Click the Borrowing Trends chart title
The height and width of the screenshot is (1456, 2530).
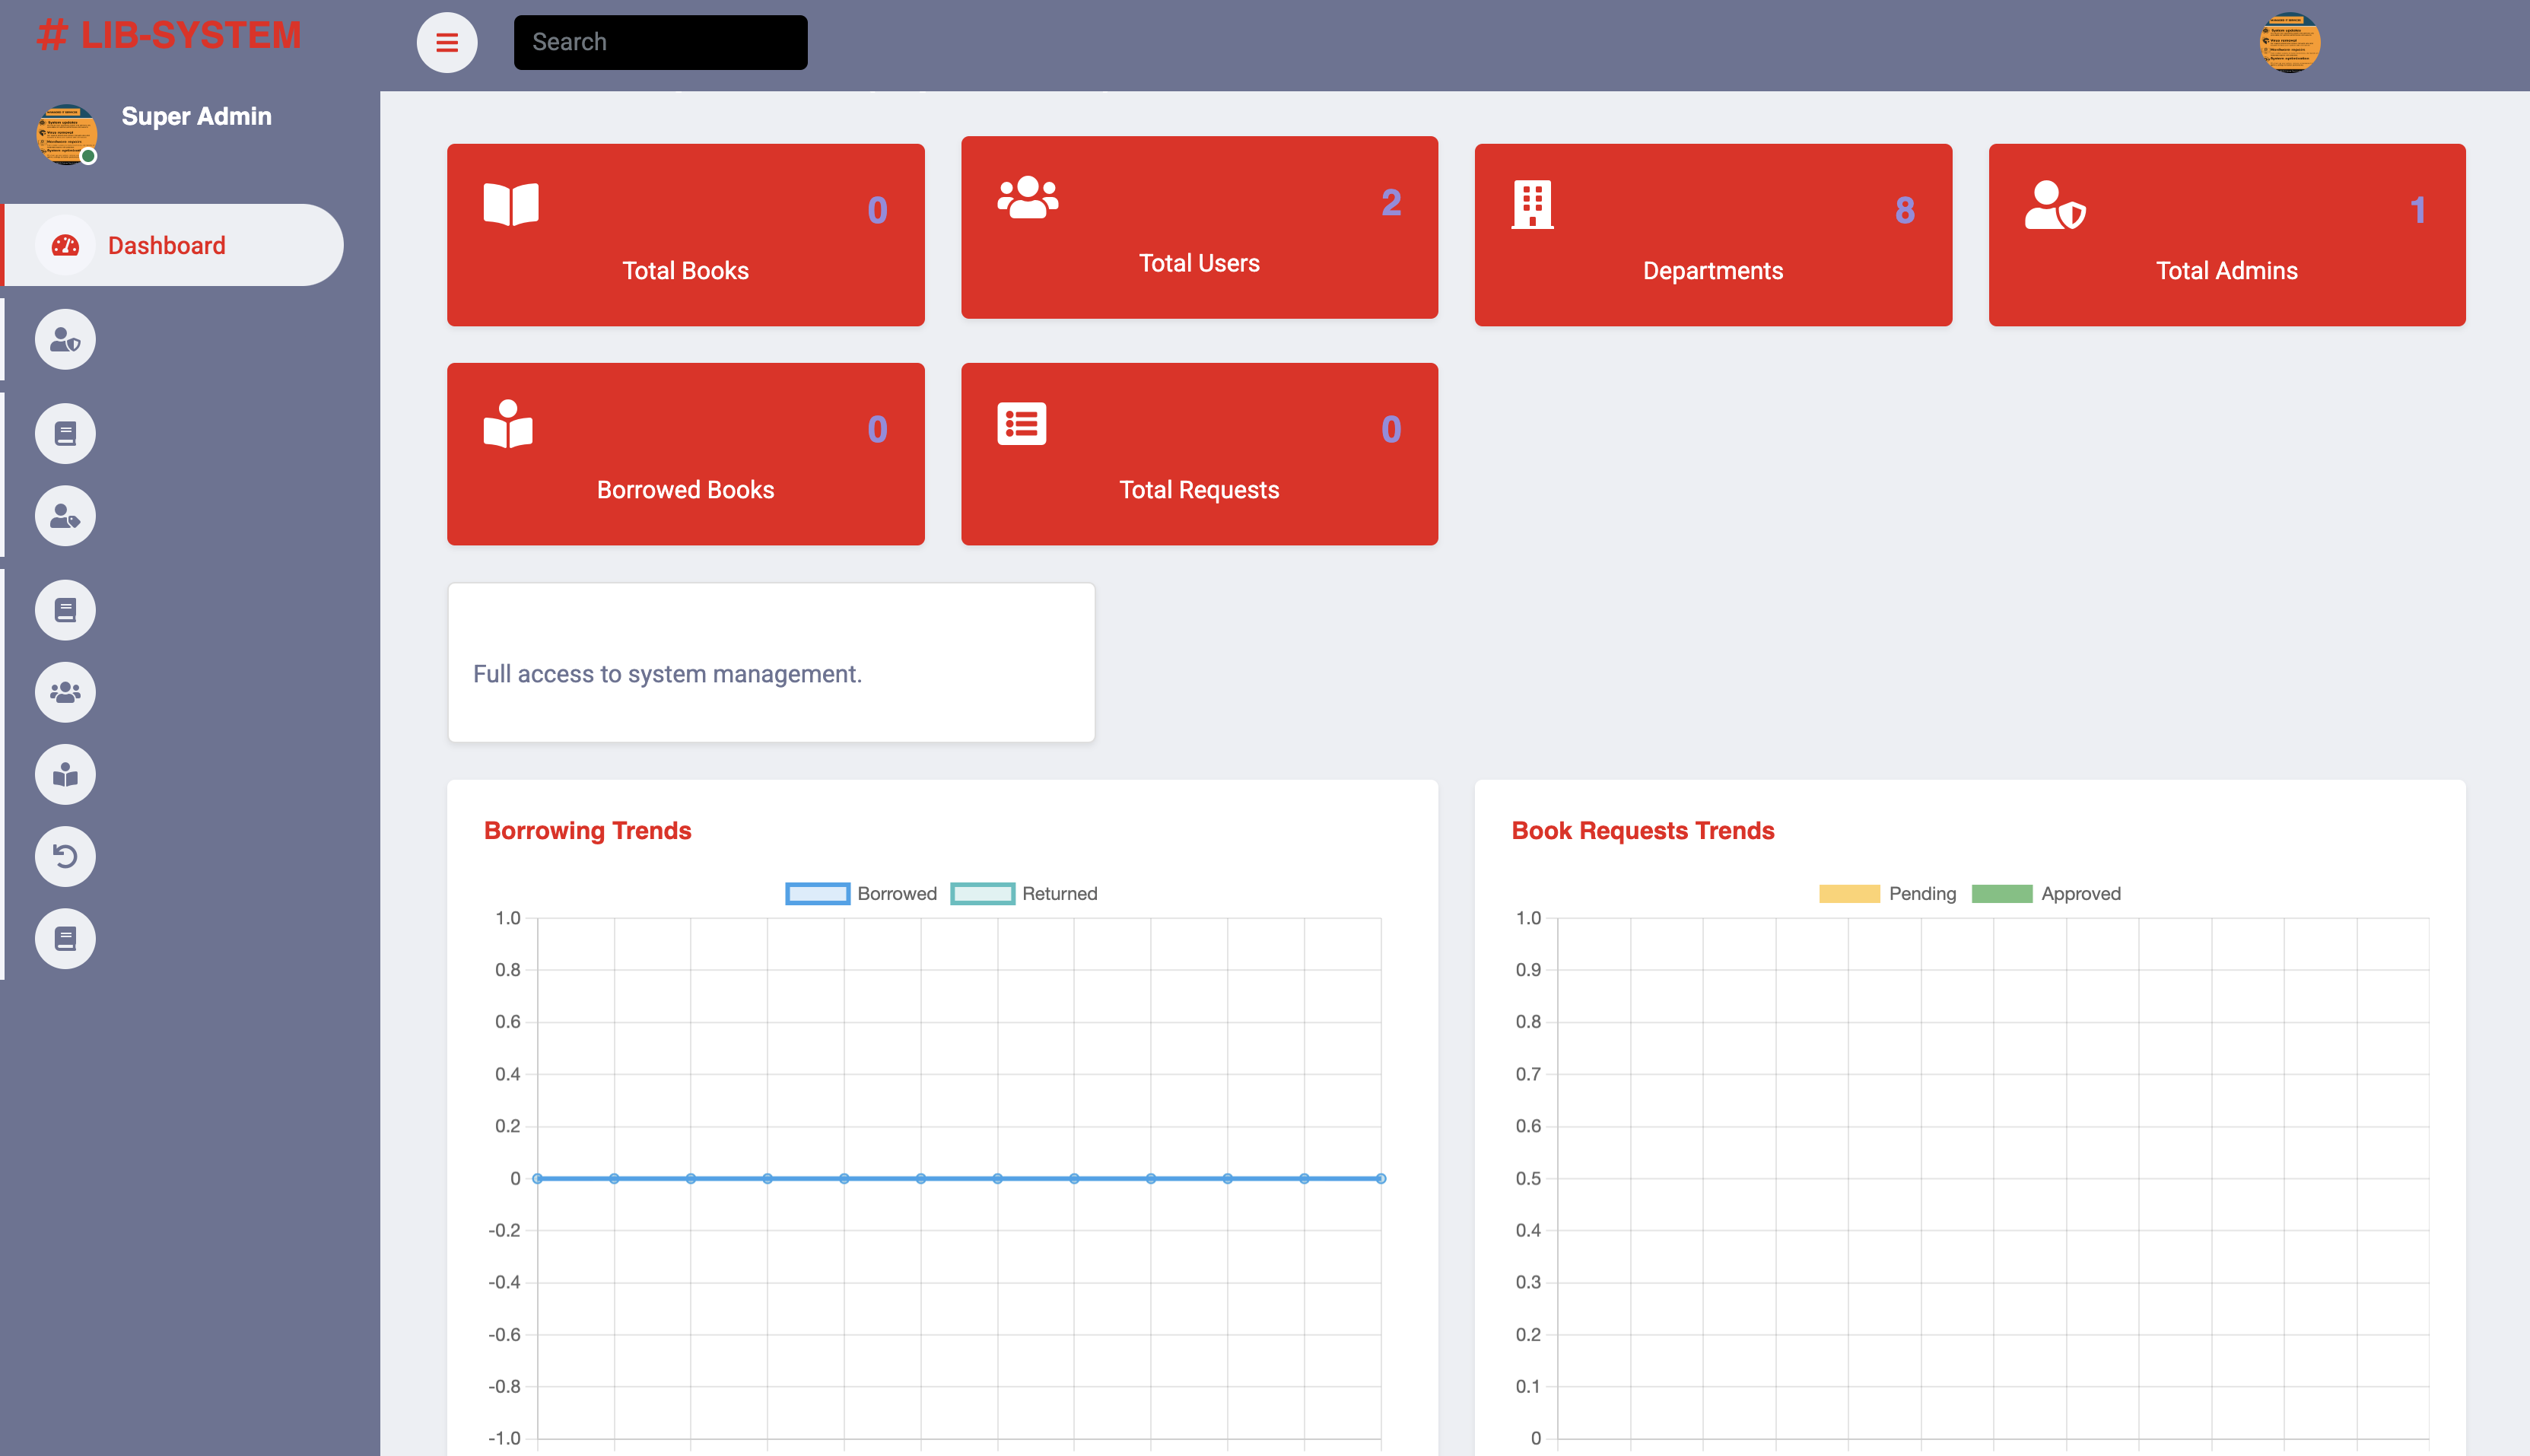tap(588, 830)
